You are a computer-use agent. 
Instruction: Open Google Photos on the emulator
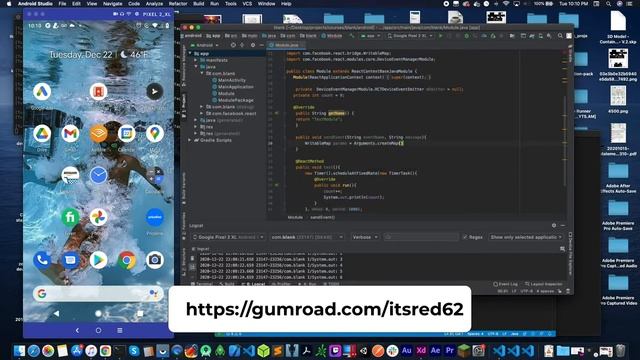click(x=98, y=217)
